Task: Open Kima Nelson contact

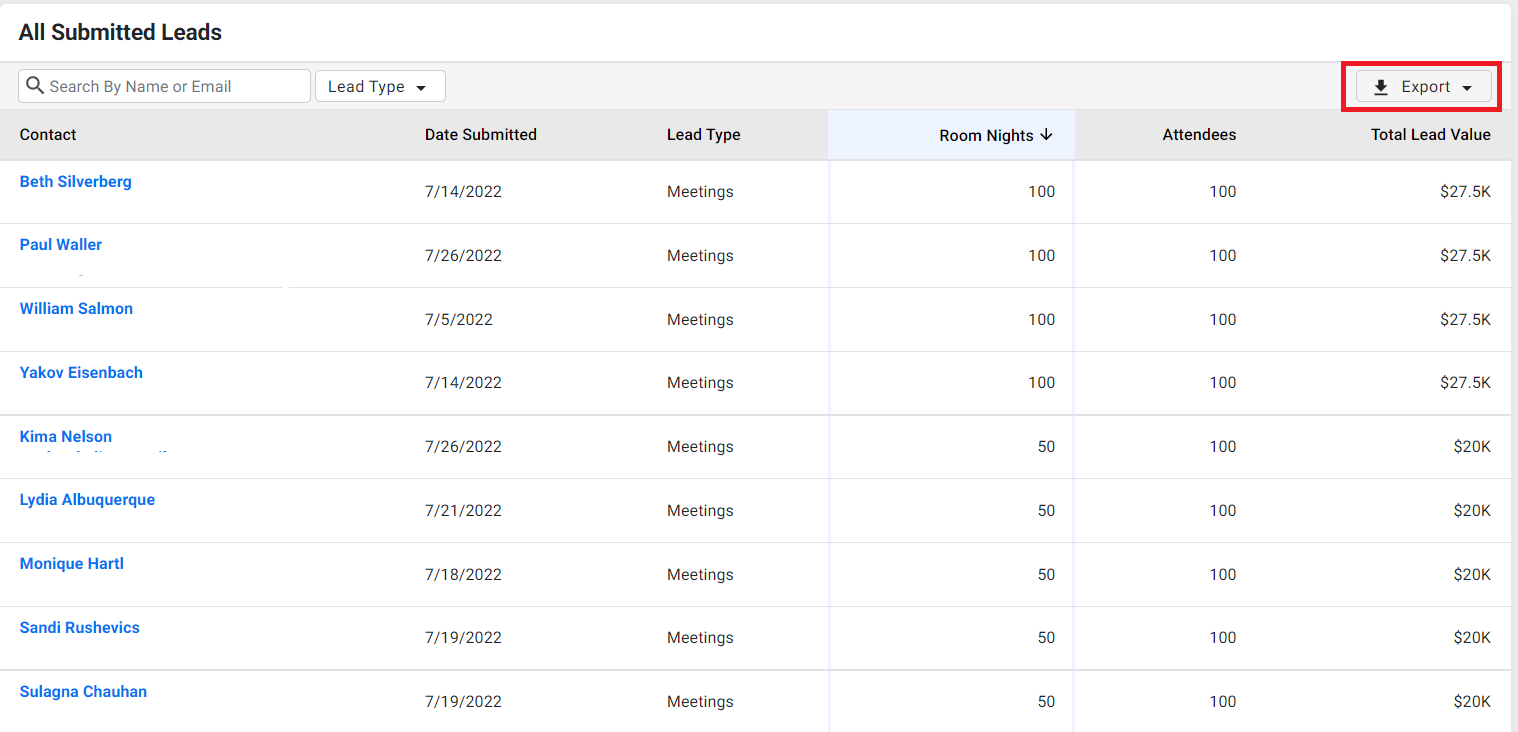Action: tap(66, 436)
